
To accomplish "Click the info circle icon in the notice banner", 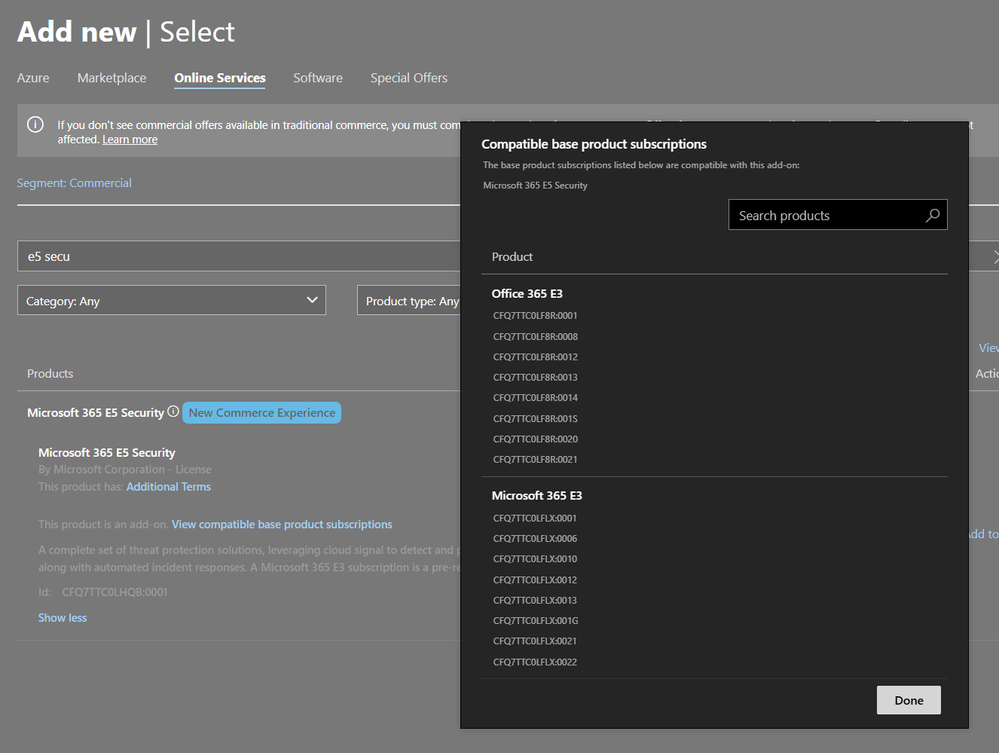I will (x=35, y=124).
